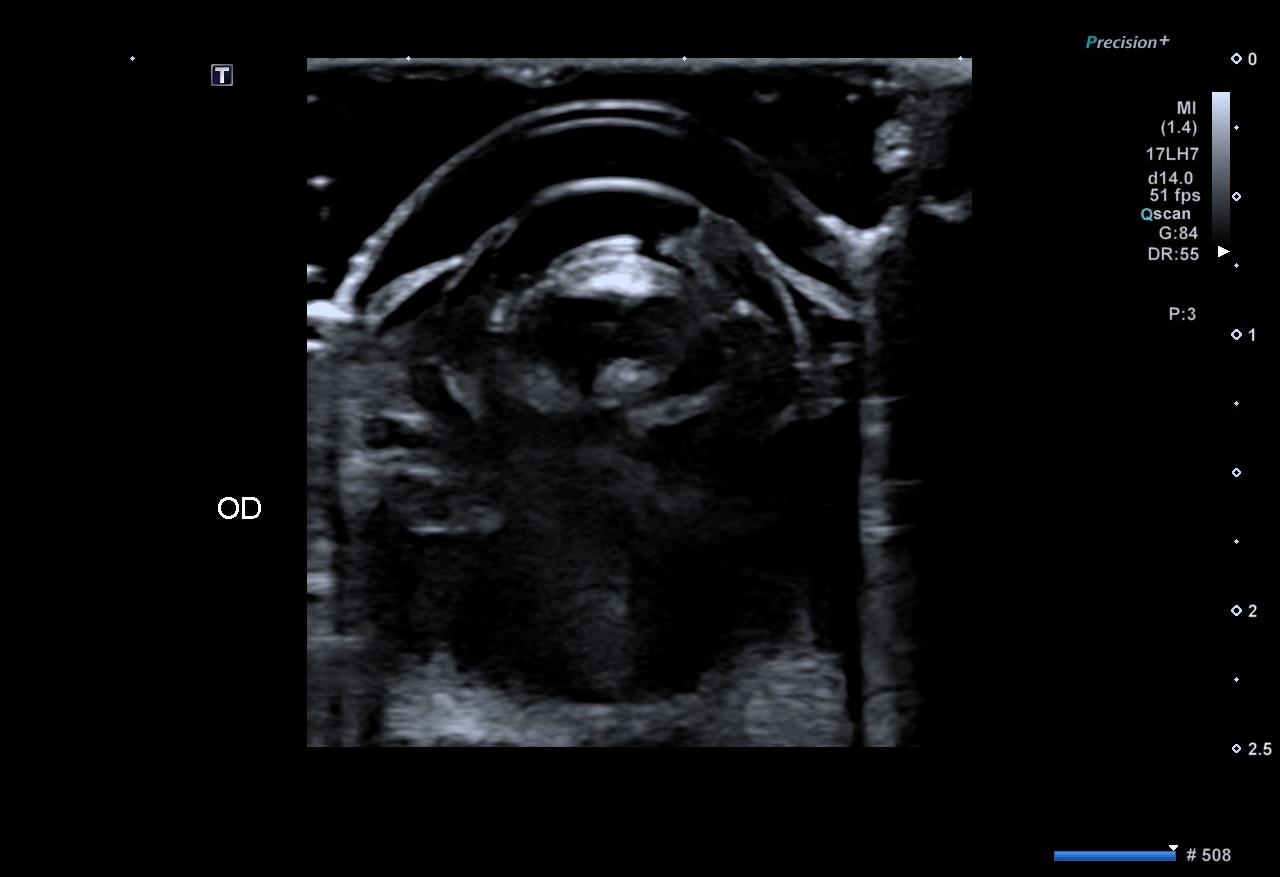
Task: Click the T transducer orientation icon
Action: (x=222, y=75)
